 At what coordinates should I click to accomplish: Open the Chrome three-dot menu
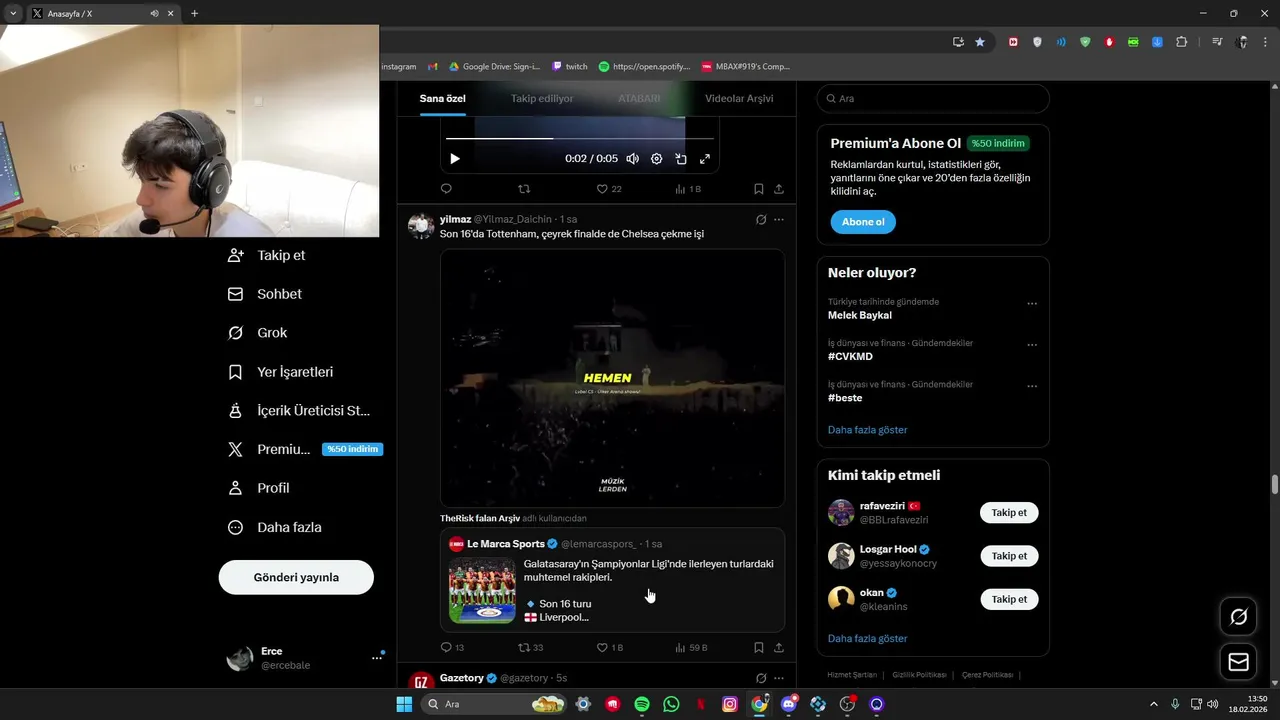(x=1265, y=42)
